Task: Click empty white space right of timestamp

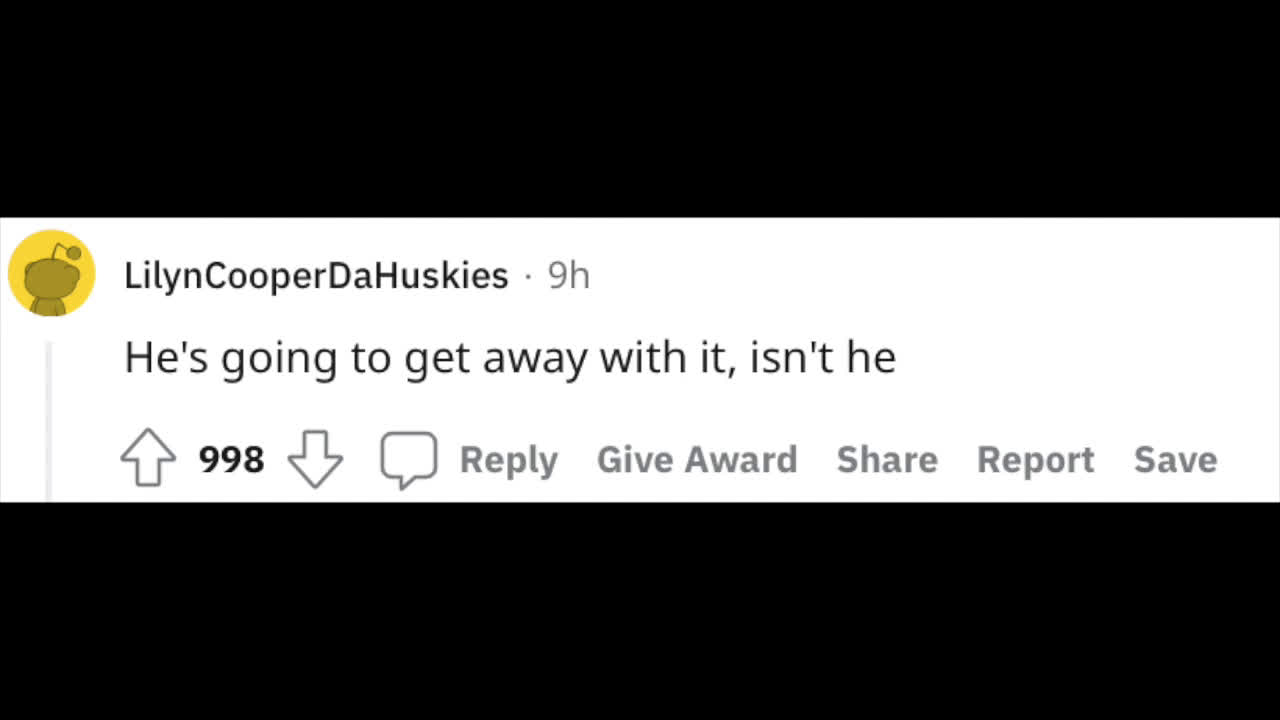Action: (900, 275)
